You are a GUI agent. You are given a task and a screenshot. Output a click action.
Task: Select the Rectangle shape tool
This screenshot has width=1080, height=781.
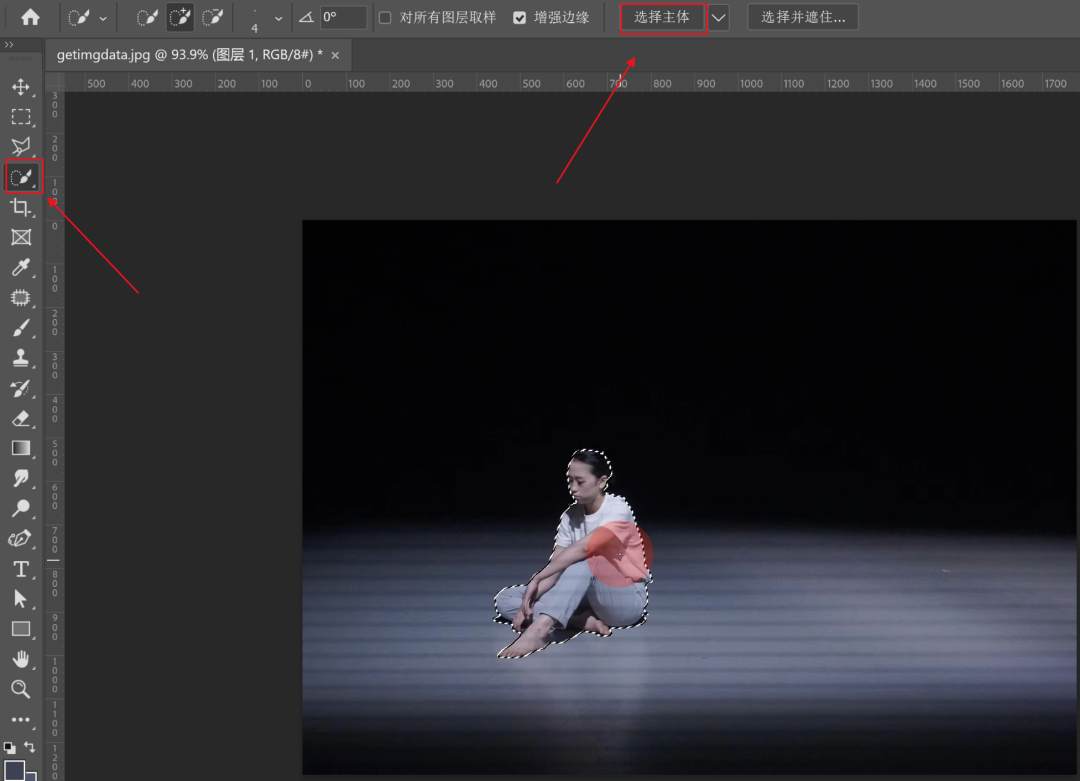tap(21, 629)
